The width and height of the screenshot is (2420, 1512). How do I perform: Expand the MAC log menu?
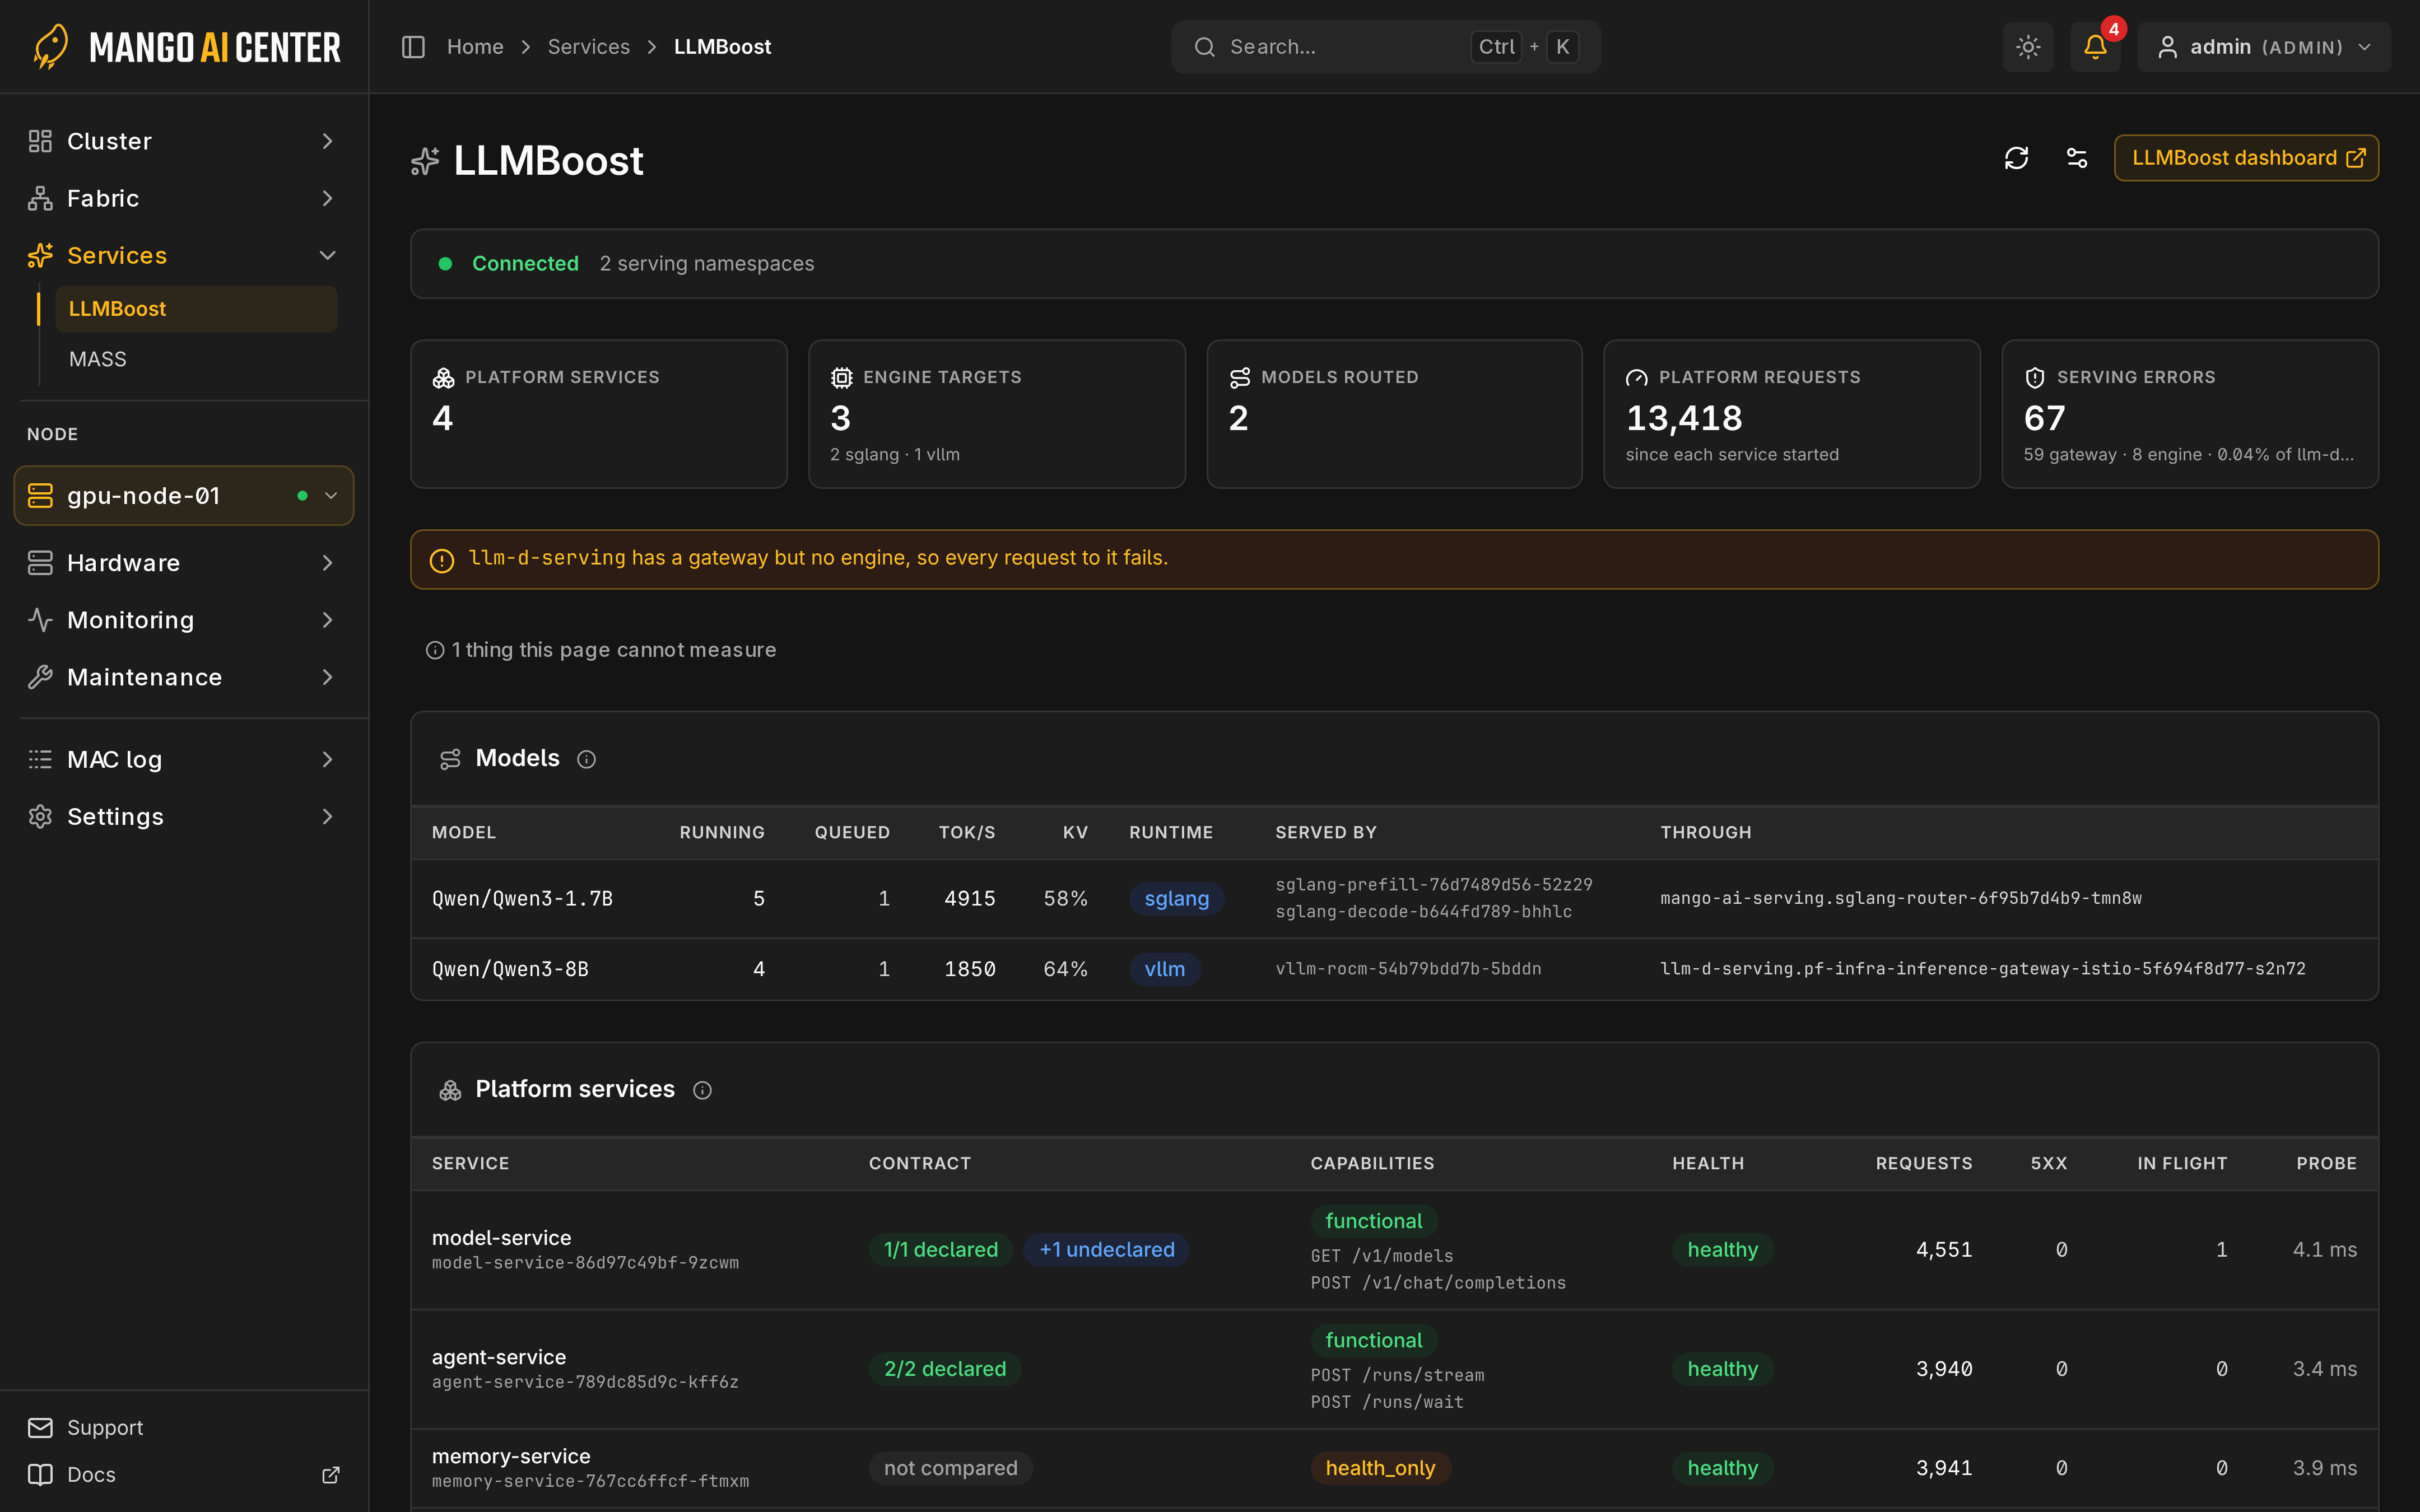[184, 760]
